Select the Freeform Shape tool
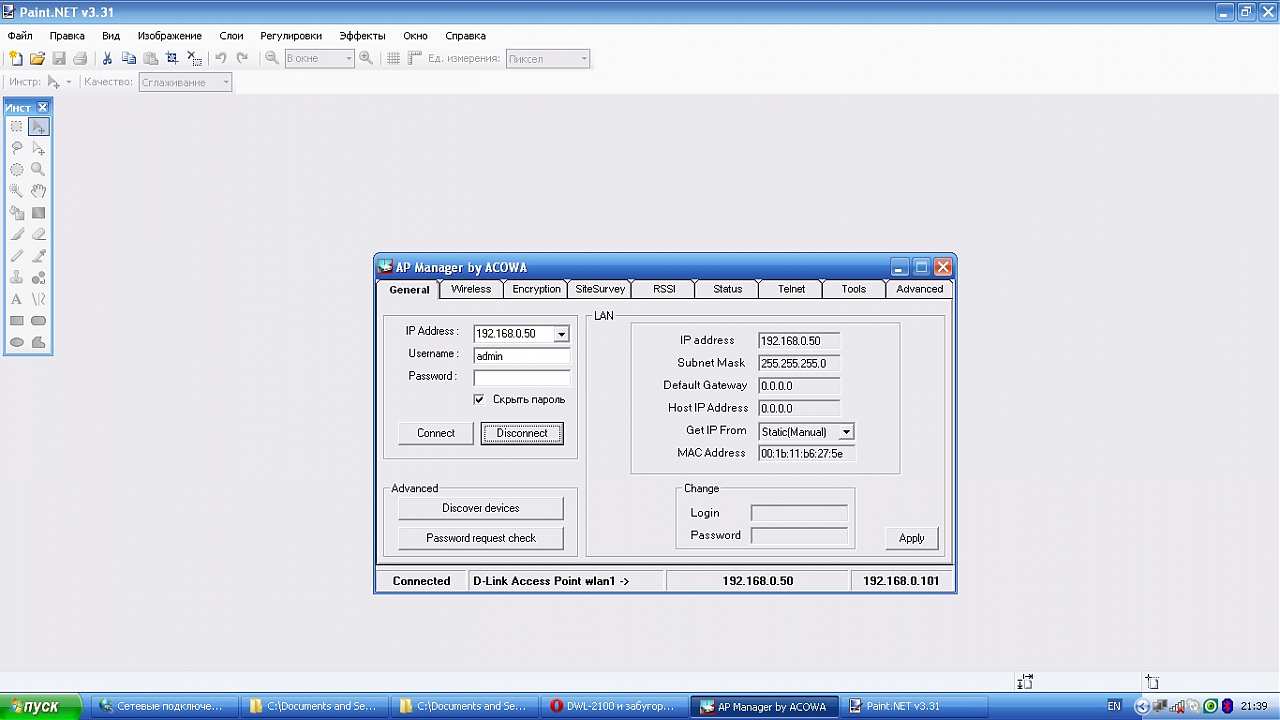 38,342
